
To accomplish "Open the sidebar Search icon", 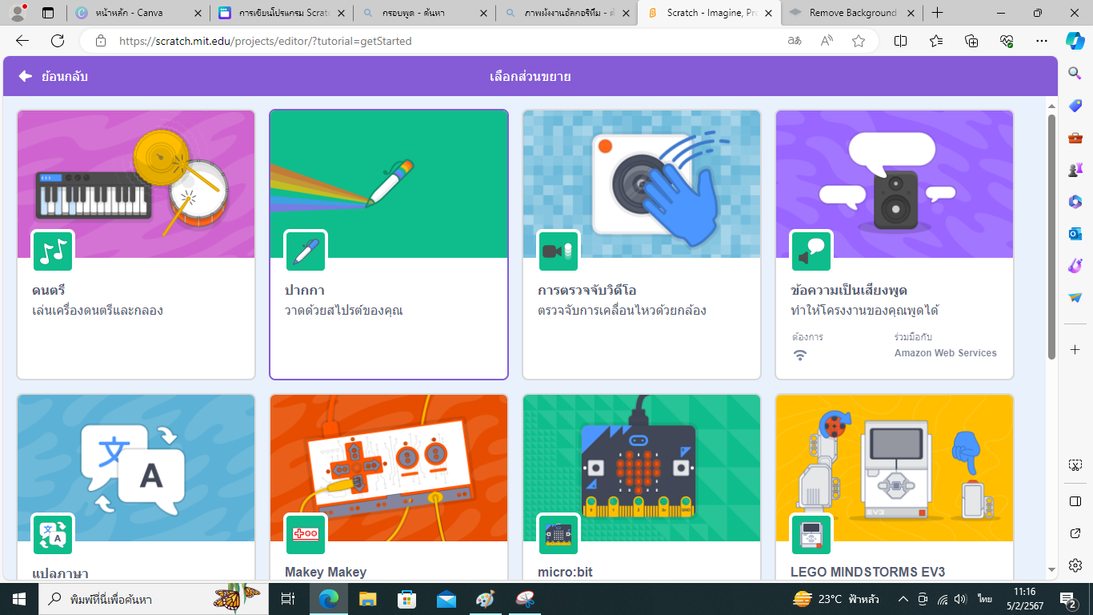I will 1075,73.
